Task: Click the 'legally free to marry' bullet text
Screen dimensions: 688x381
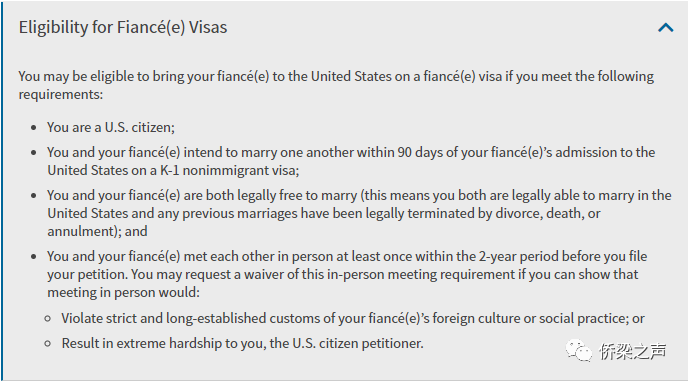Action: point(359,213)
